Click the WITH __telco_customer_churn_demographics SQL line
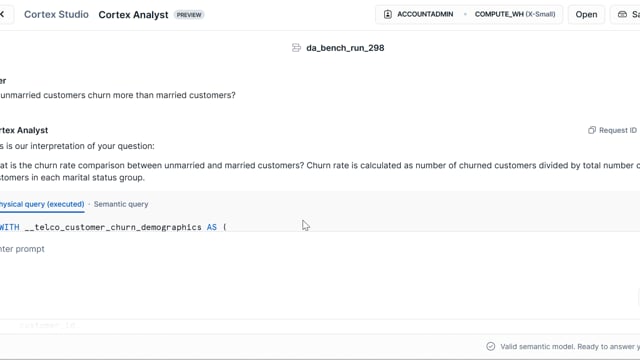 click(113, 227)
